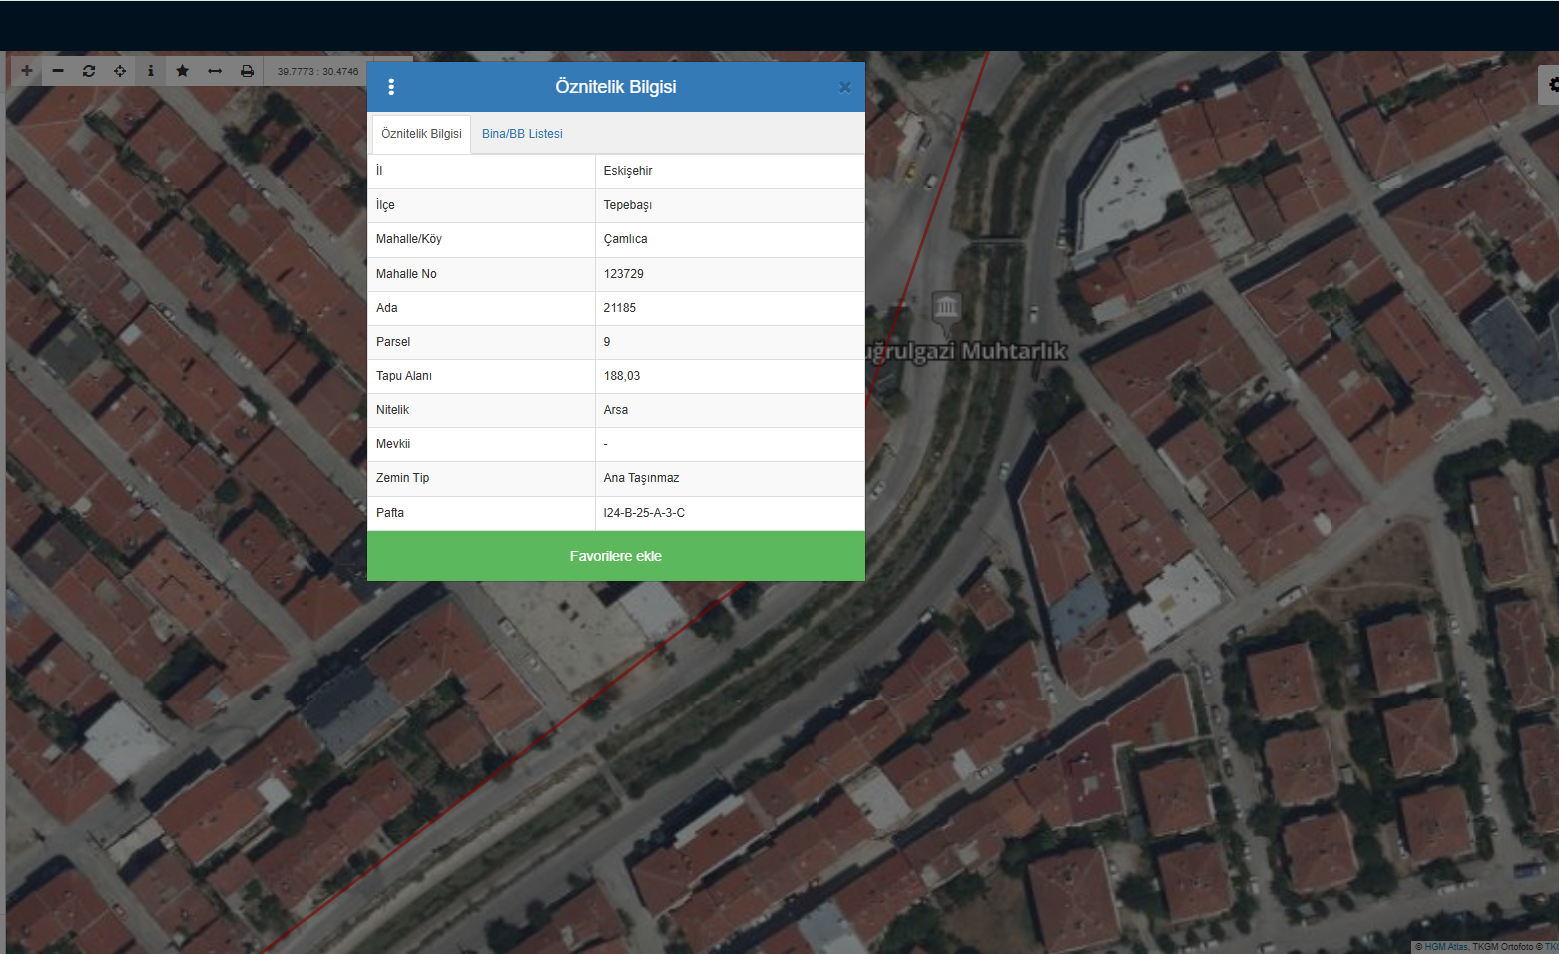
Task: Click the coordinate display 39.7773 : 30.4746
Action: (x=317, y=72)
